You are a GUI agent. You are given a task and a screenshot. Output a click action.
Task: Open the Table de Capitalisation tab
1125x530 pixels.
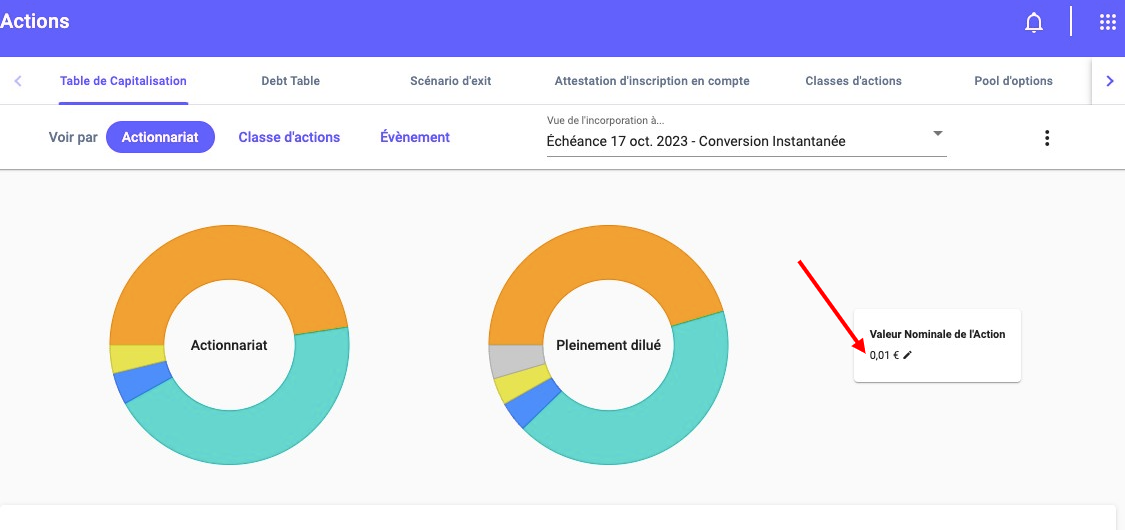(123, 81)
